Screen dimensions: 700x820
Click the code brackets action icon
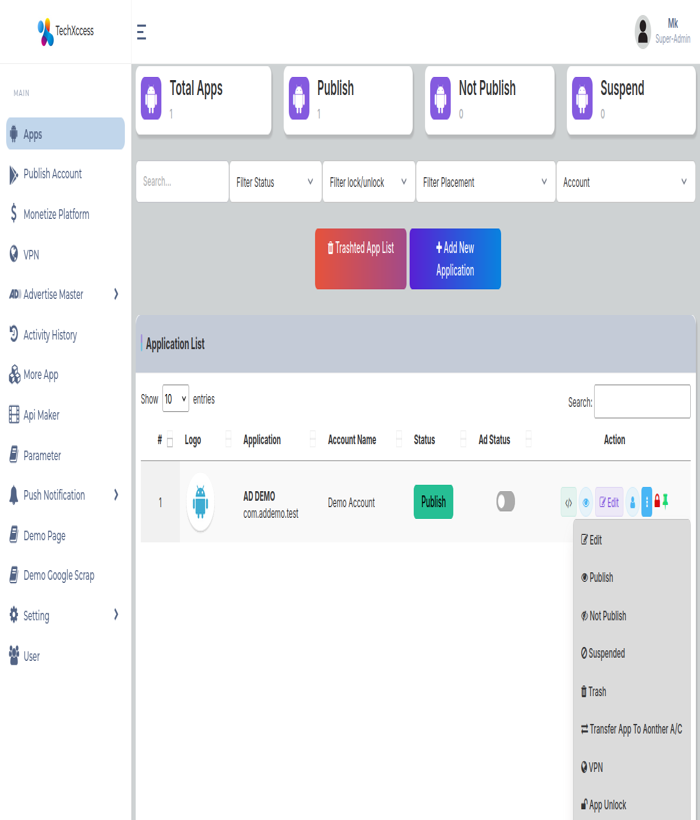point(569,502)
